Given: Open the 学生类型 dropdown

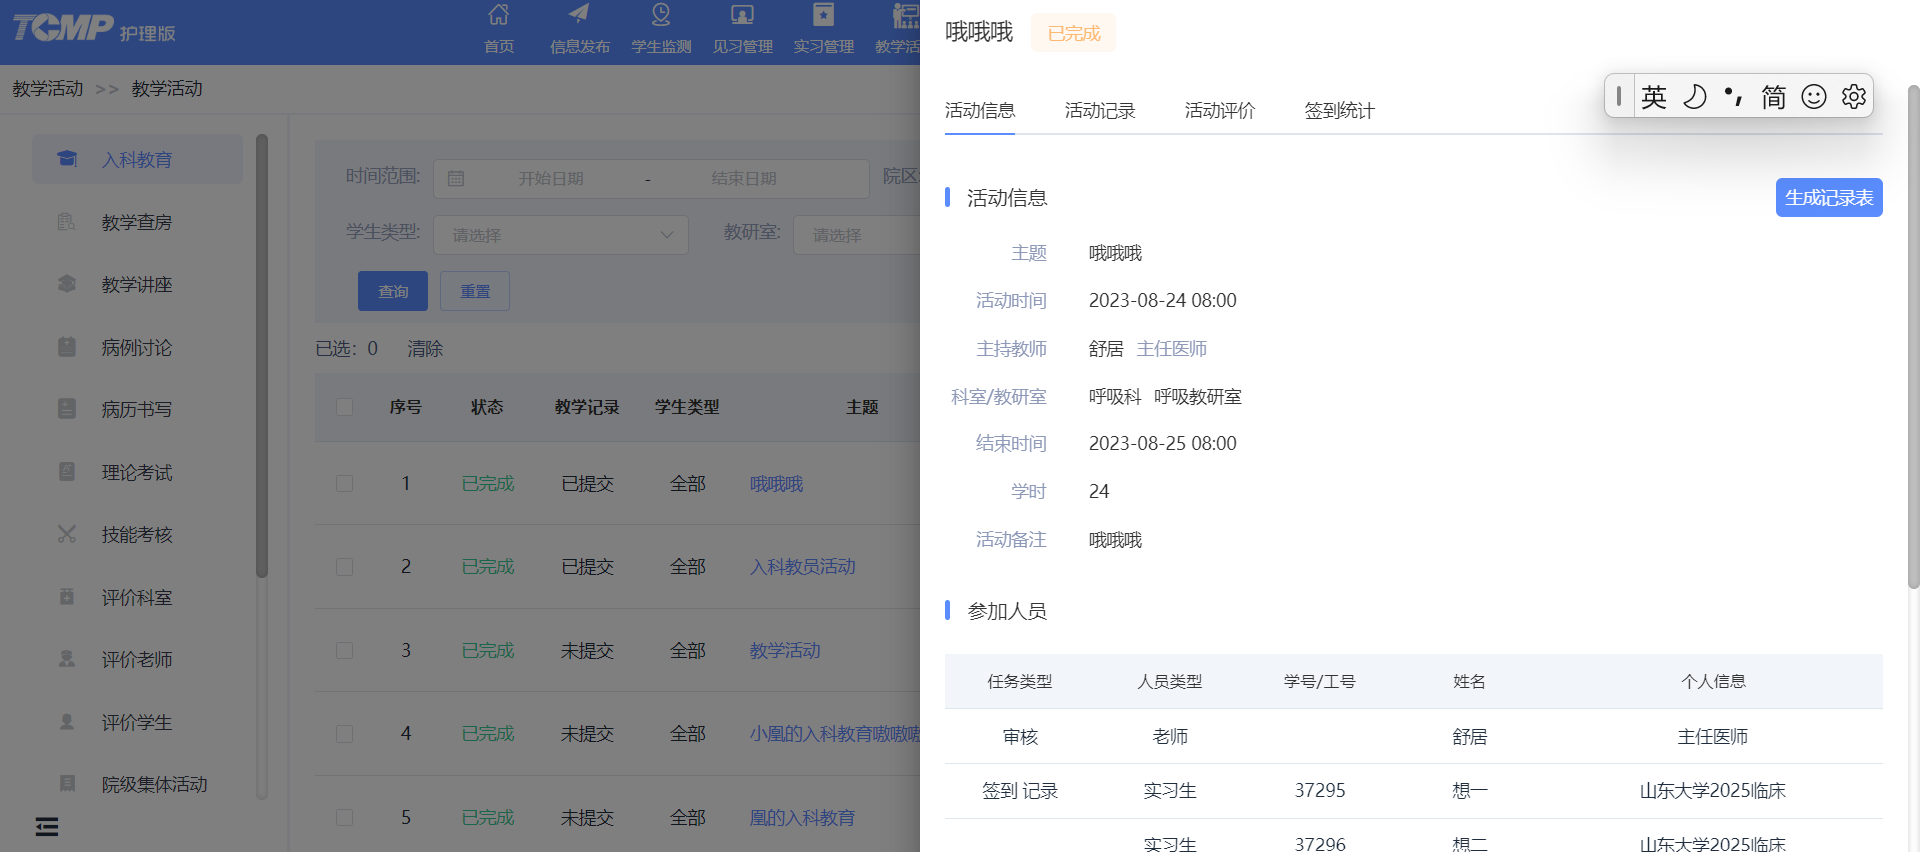Looking at the screenshot, I should coord(561,235).
